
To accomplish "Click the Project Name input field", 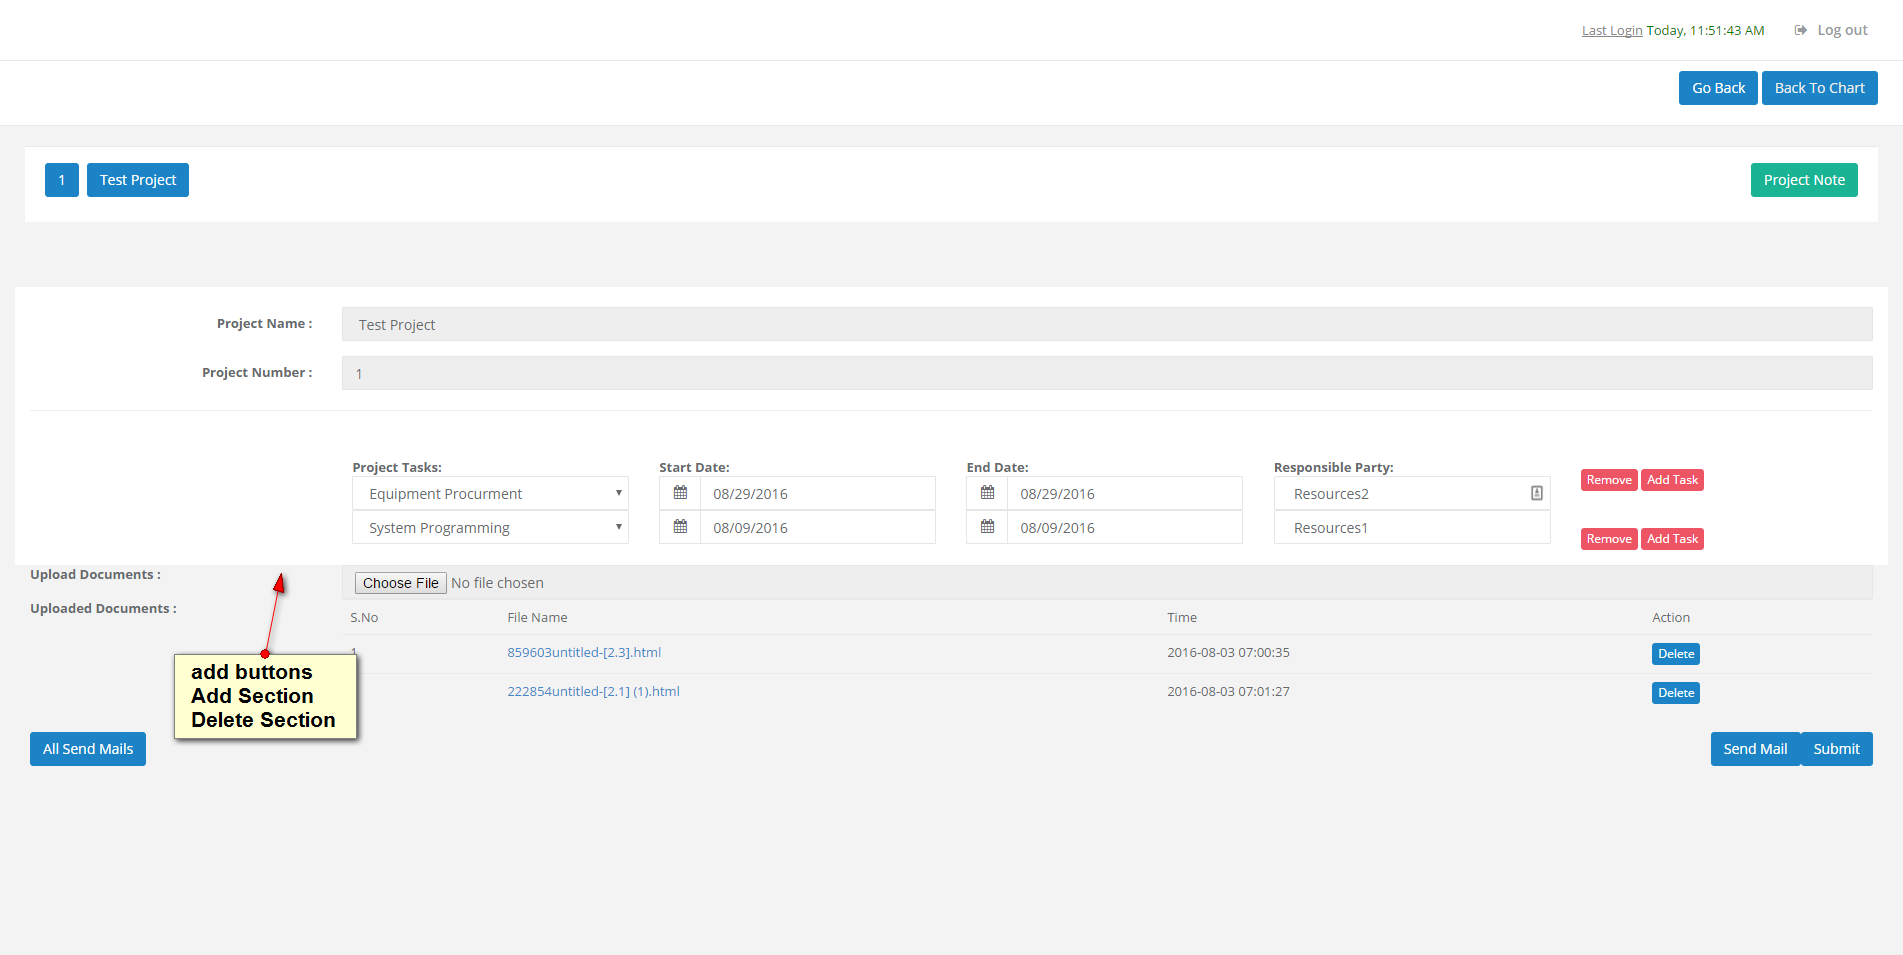I will click(1107, 324).
